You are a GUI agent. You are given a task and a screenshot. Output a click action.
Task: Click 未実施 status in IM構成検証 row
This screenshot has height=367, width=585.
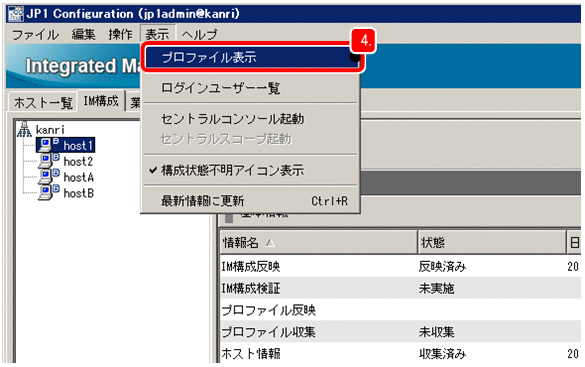click(x=436, y=288)
